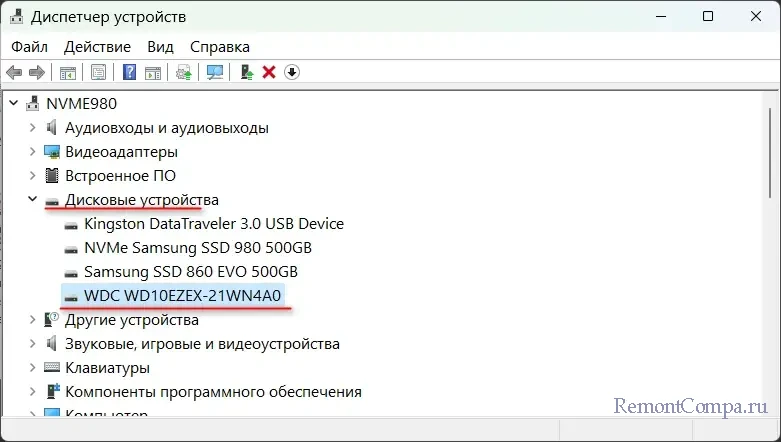Open the Действие menu
This screenshot has height=442, width=781.
pyautogui.click(x=97, y=47)
